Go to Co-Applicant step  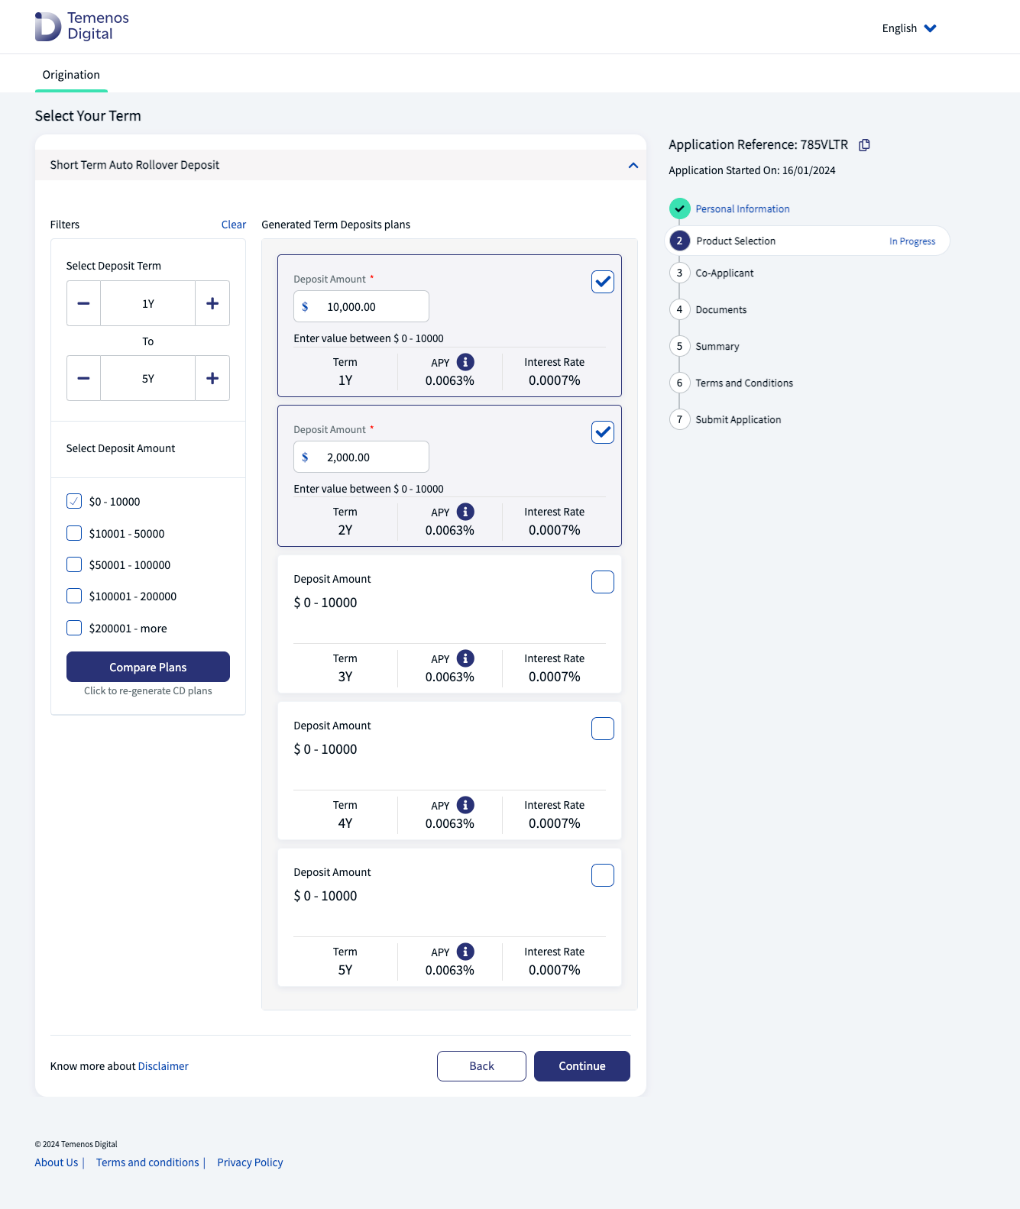click(x=724, y=273)
